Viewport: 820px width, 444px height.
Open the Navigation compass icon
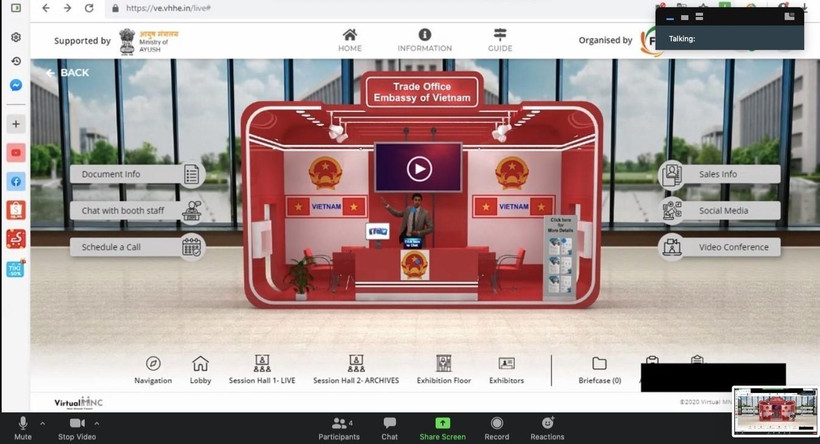(153, 364)
